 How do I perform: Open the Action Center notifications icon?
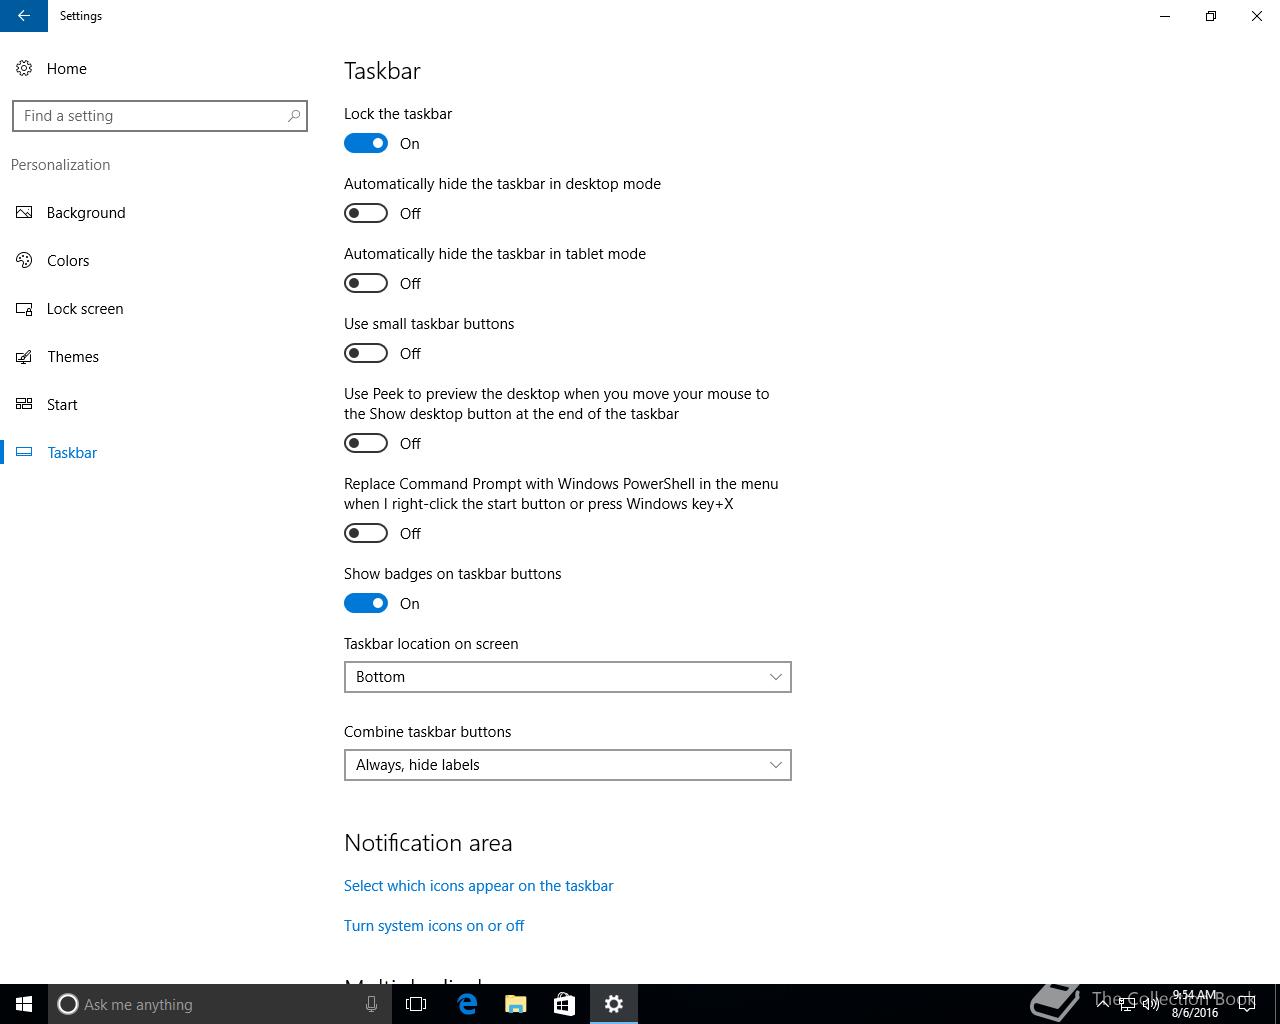(x=1247, y=1004)
